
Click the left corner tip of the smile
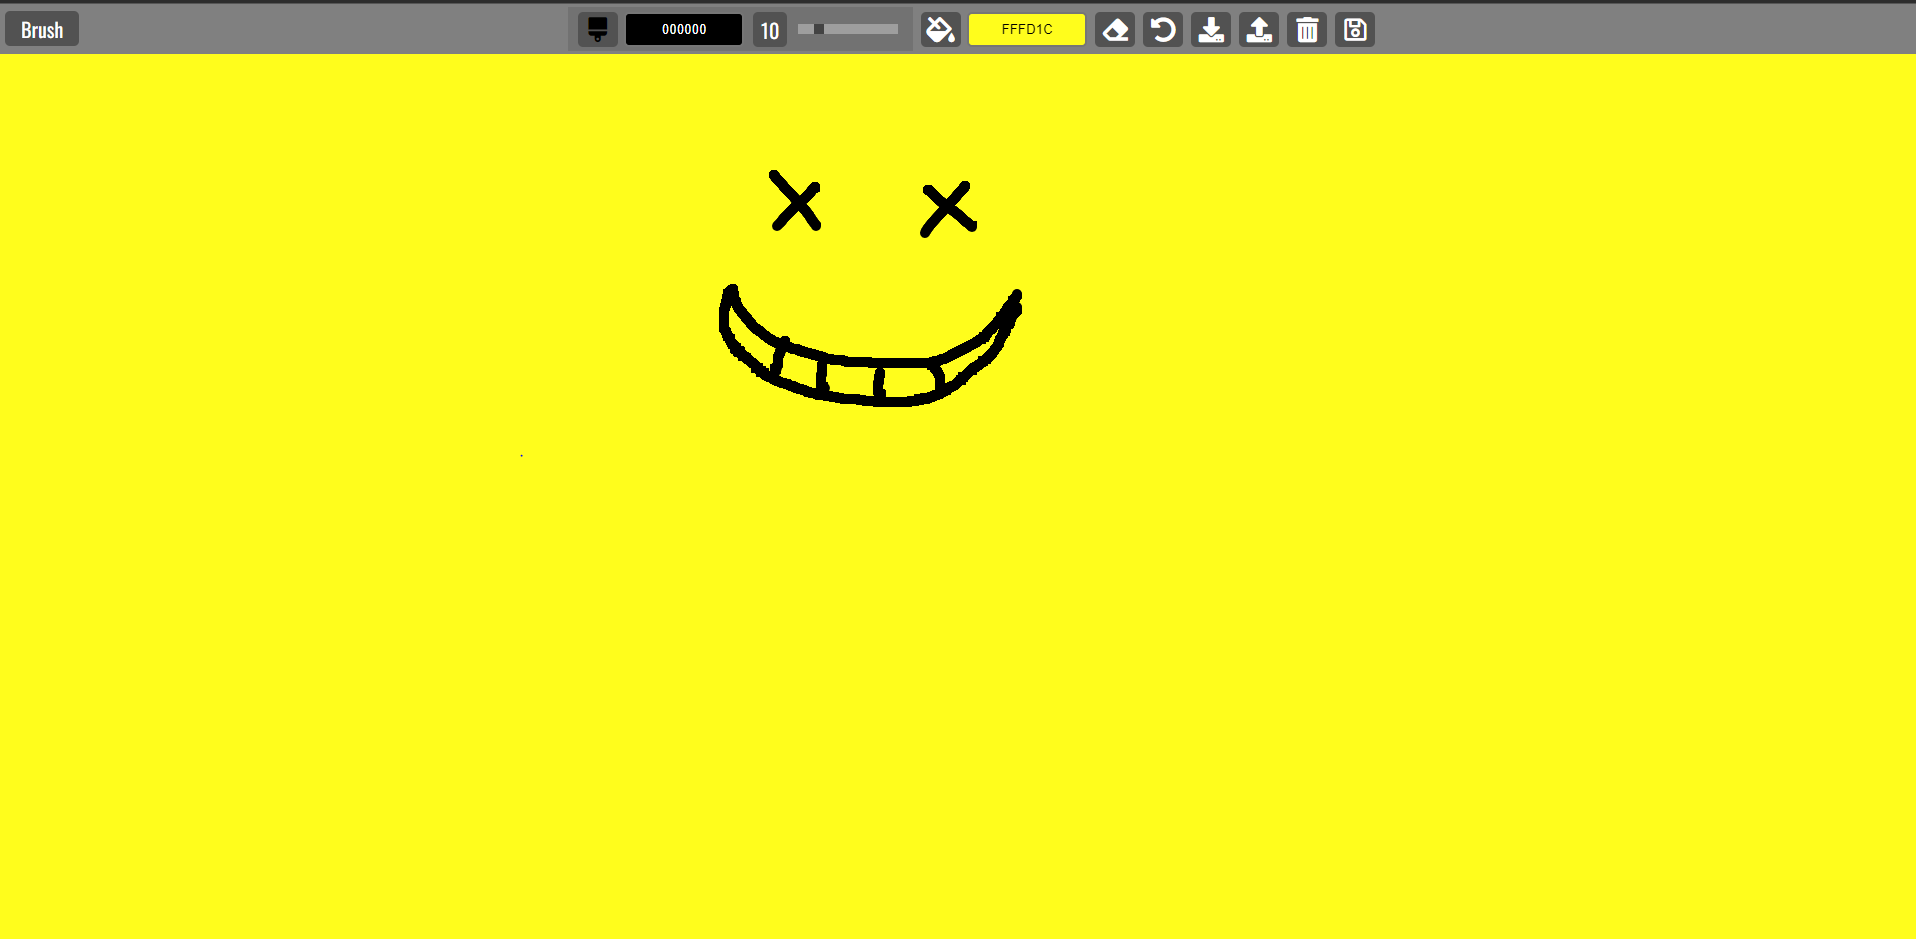coord(731,290)
